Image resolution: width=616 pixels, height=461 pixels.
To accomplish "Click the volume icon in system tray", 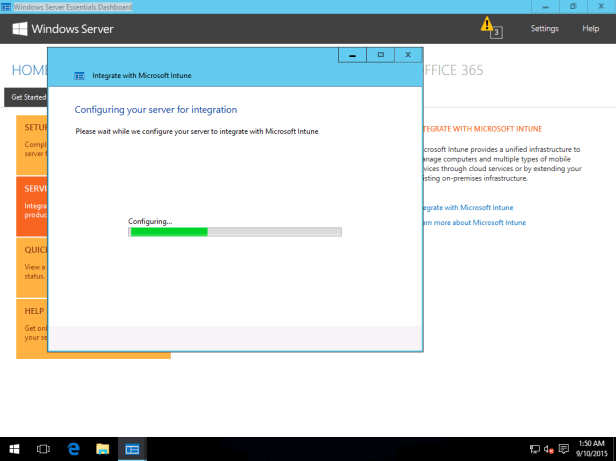I will pyautogui.click(x=549, y=450).
